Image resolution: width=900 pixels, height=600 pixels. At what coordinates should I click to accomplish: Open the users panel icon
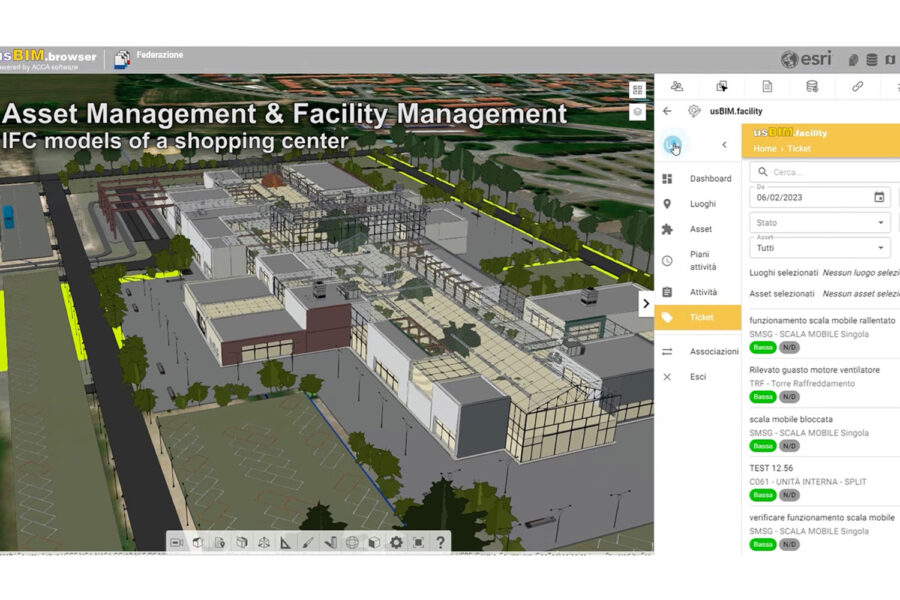tap(677, 87)
